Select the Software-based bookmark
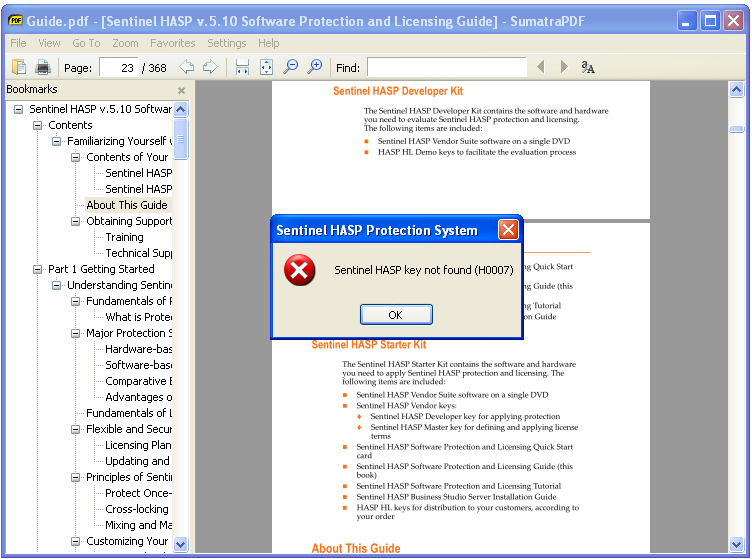752x559 pixels. click(139, 365)
